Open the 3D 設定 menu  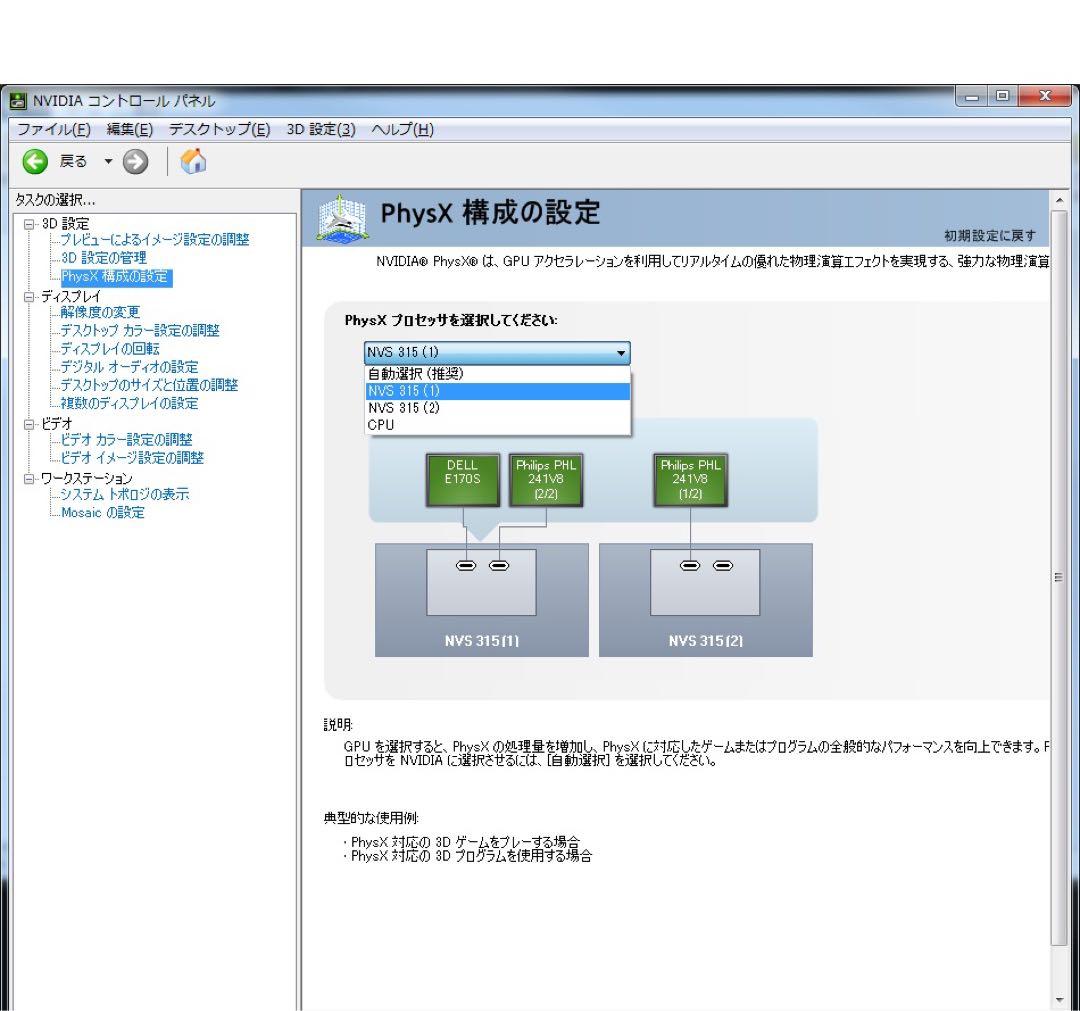coord(321,129)
